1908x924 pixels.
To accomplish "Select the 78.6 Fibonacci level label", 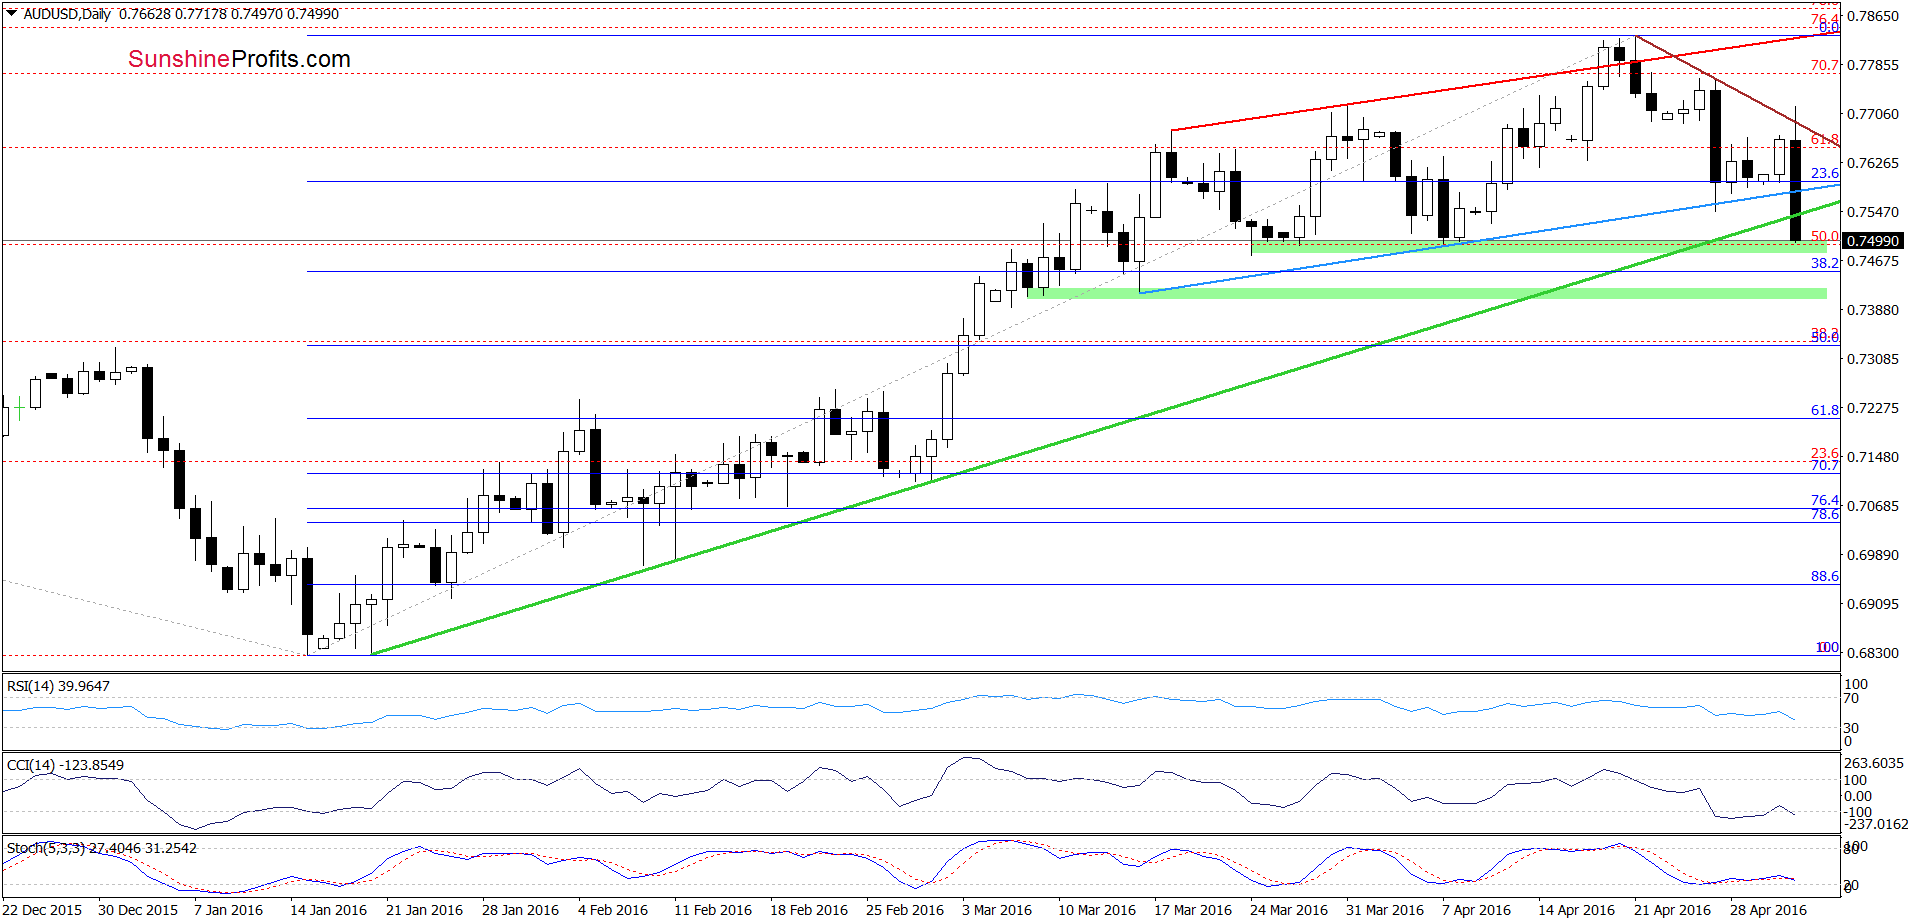I will pos(1825,514).
